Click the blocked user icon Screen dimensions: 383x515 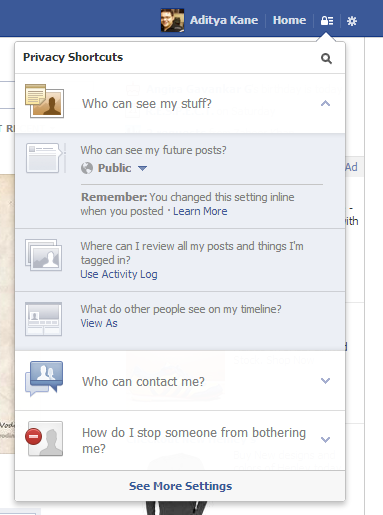(44, 439)
